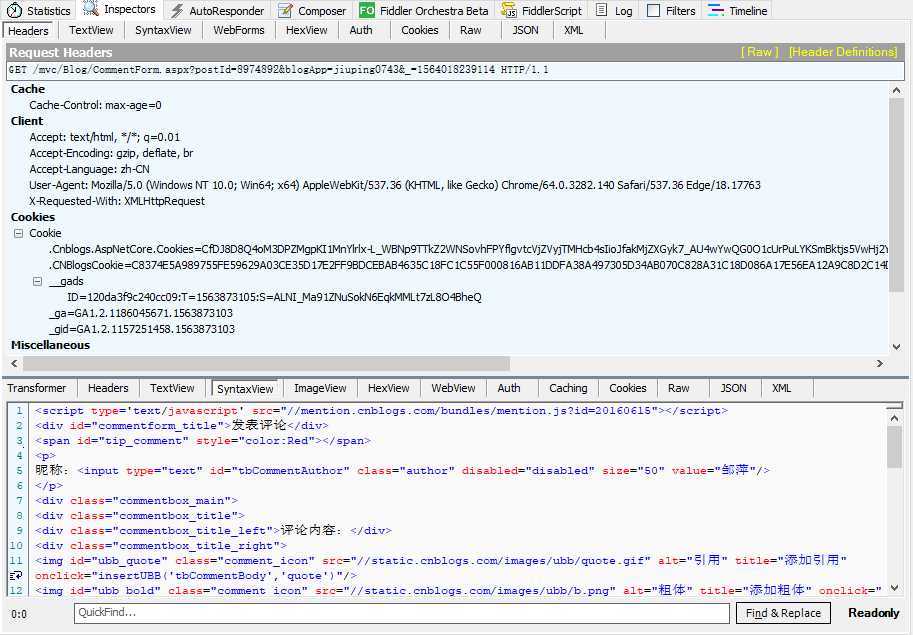The image size is (913, 635).
Task: Select the _gid=GA1.2.1157251458 cookie row
Action: click(x=142, y=329)
